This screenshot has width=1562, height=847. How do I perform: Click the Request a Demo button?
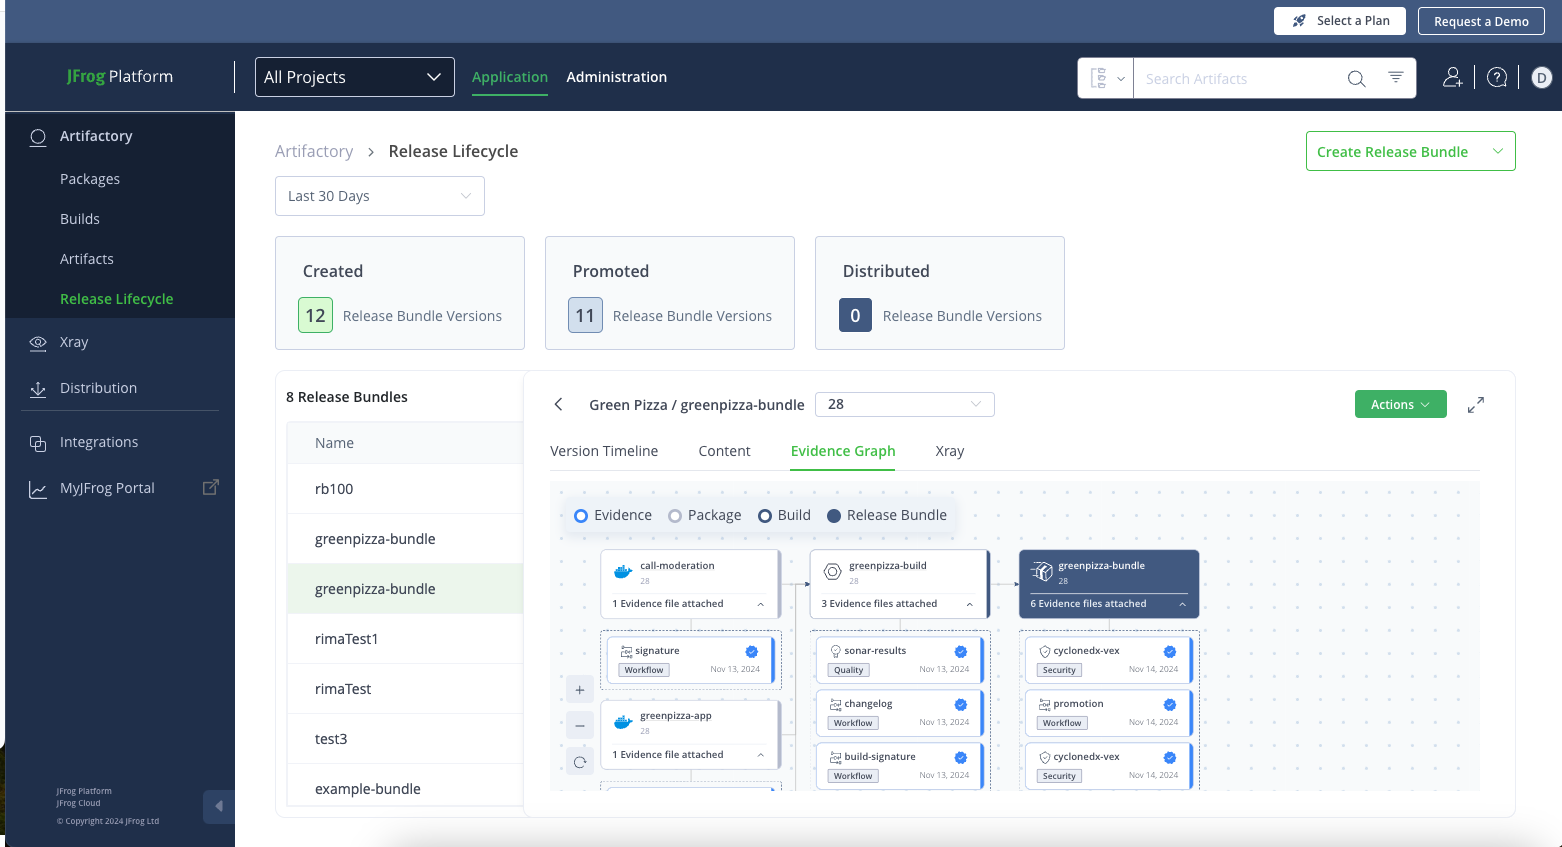1480,21
